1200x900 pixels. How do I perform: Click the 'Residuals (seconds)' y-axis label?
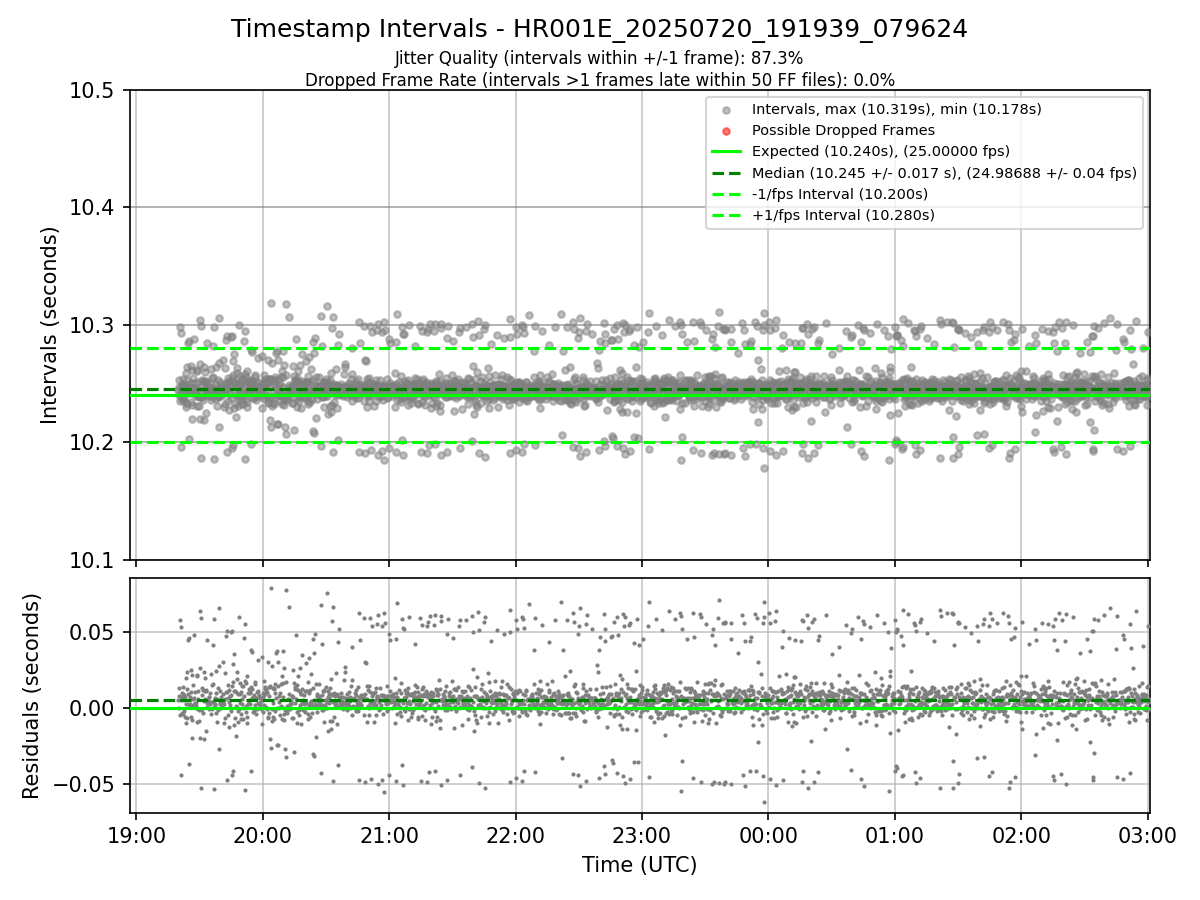click(32, 696)
